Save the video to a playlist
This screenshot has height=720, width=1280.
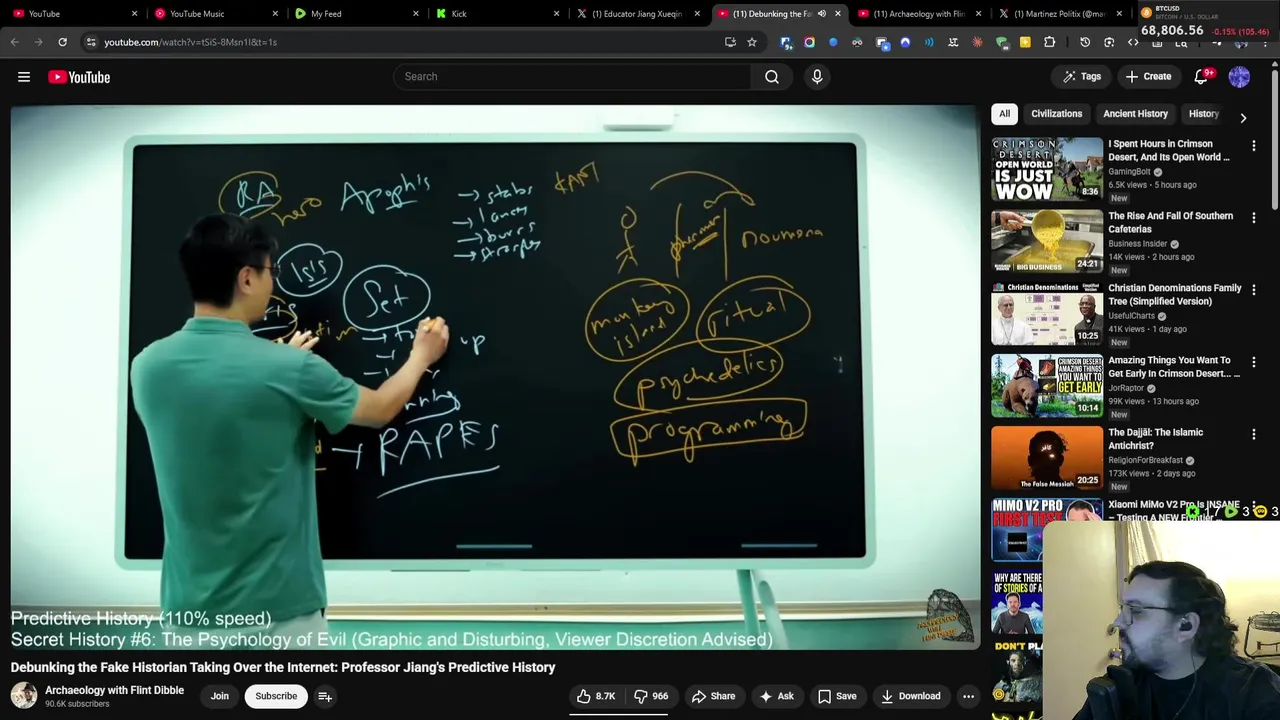click(837, 696)
